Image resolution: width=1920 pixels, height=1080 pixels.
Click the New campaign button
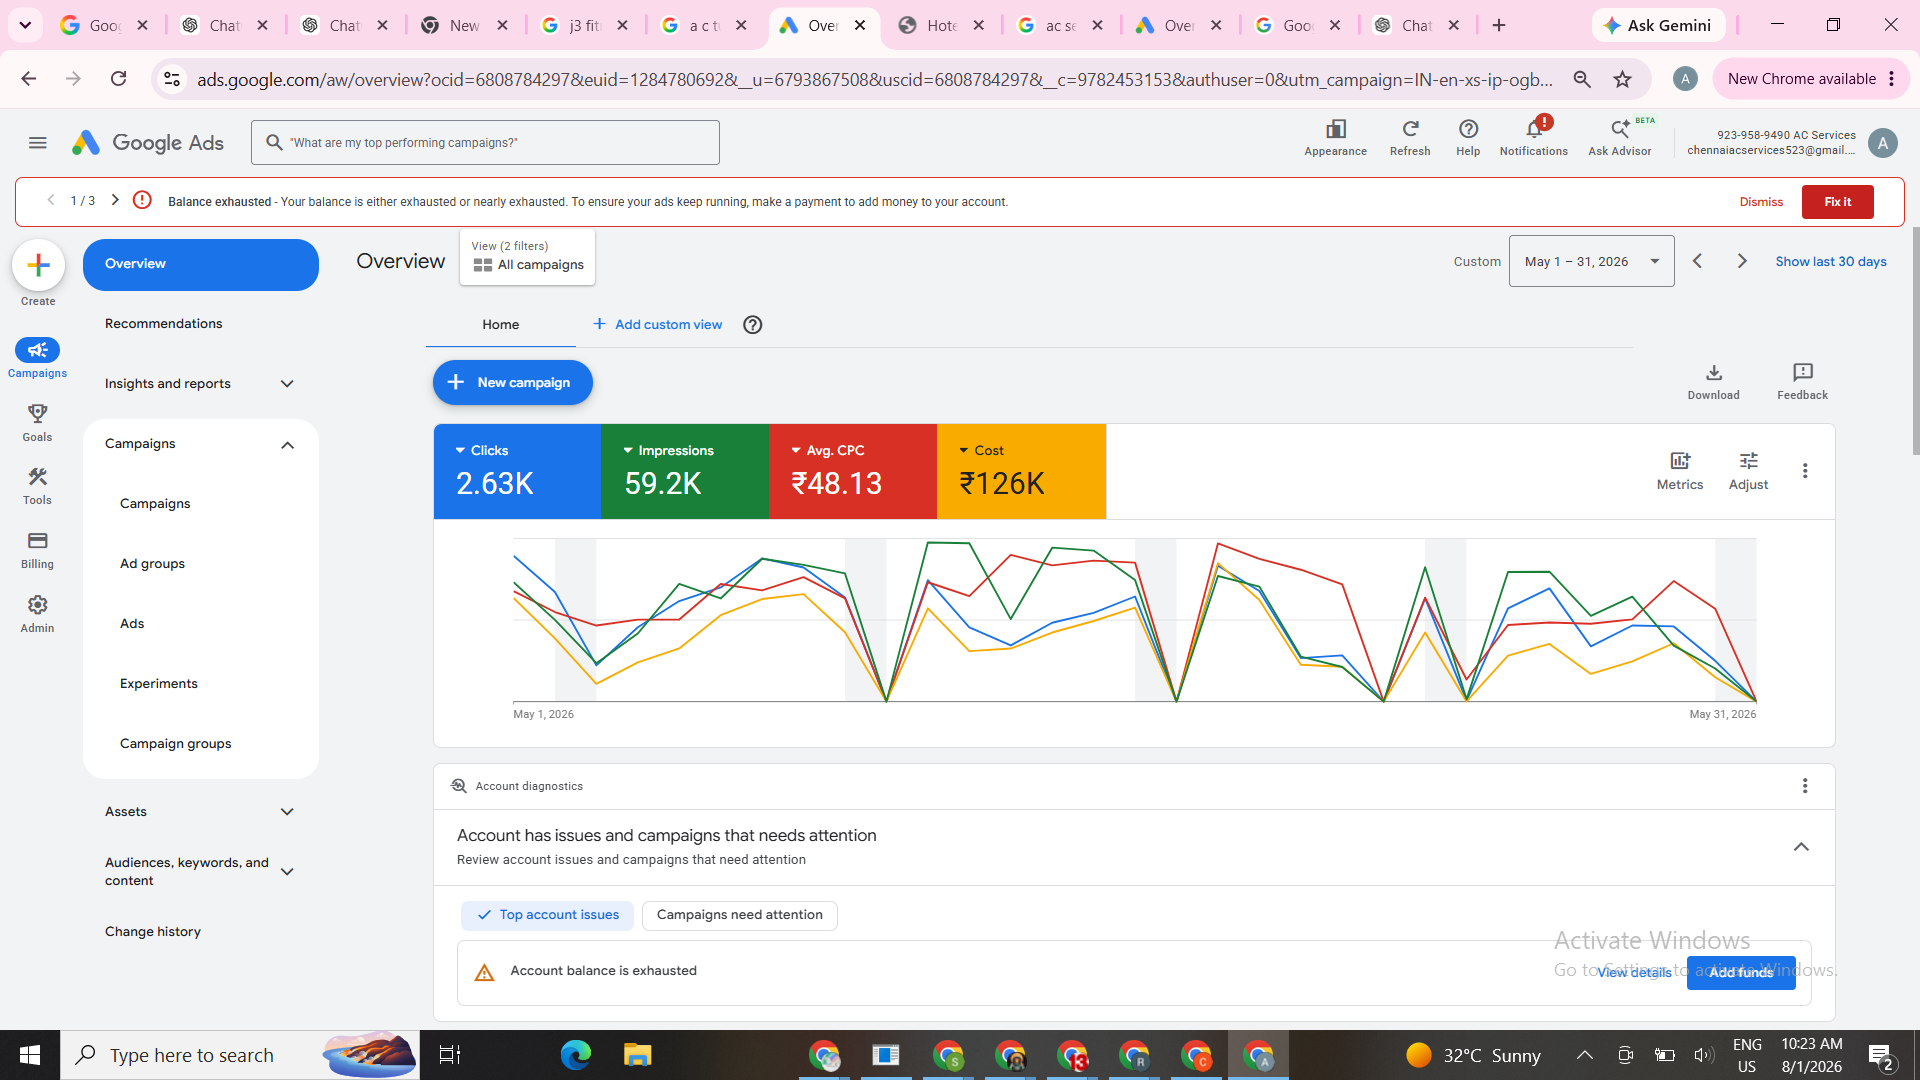coord(512,383)
